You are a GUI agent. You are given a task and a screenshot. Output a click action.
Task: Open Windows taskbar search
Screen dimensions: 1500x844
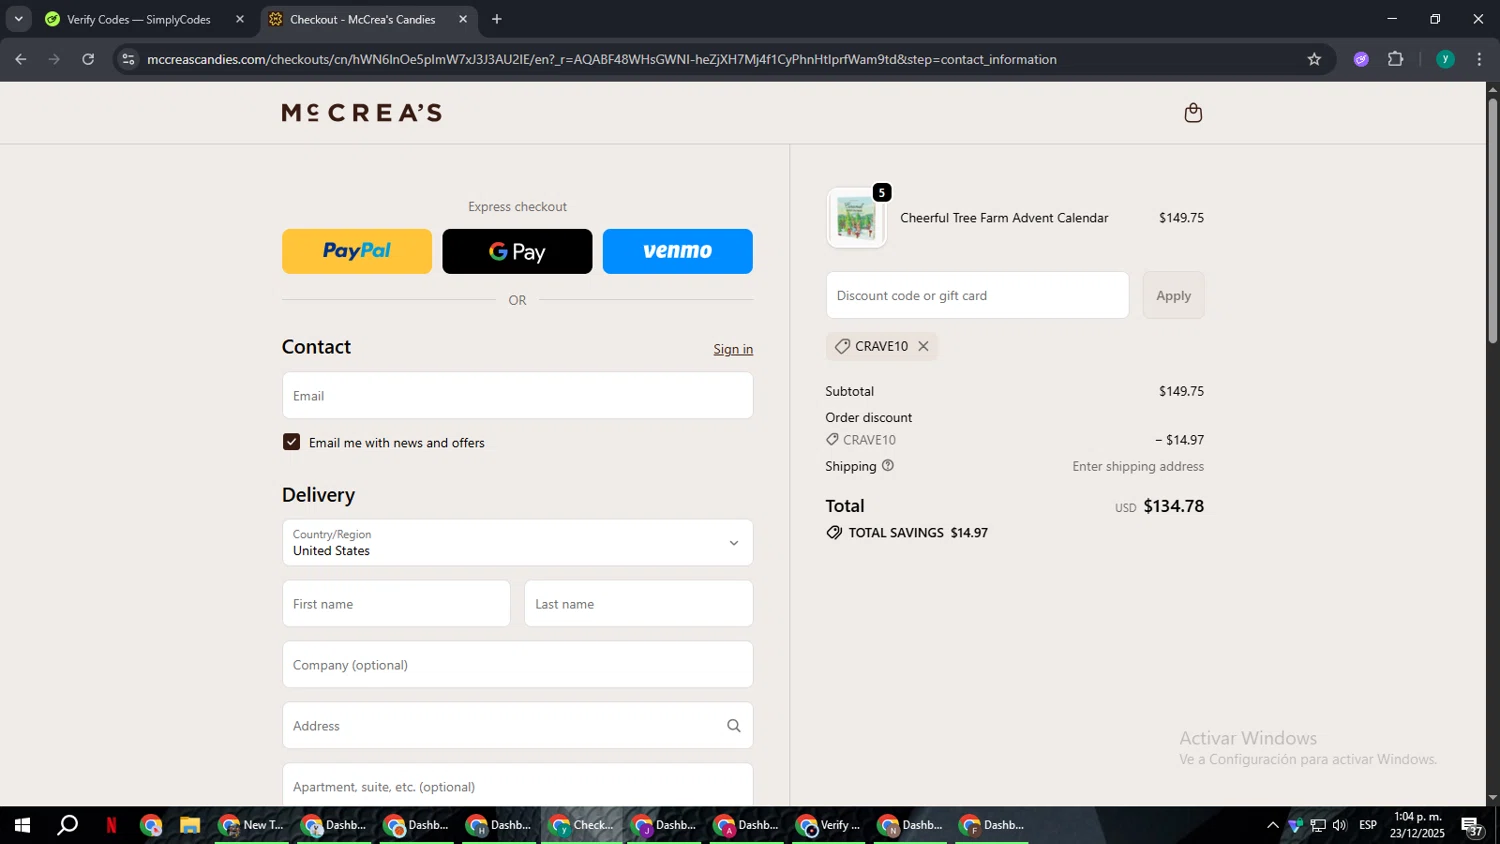[x=67, y=825]
